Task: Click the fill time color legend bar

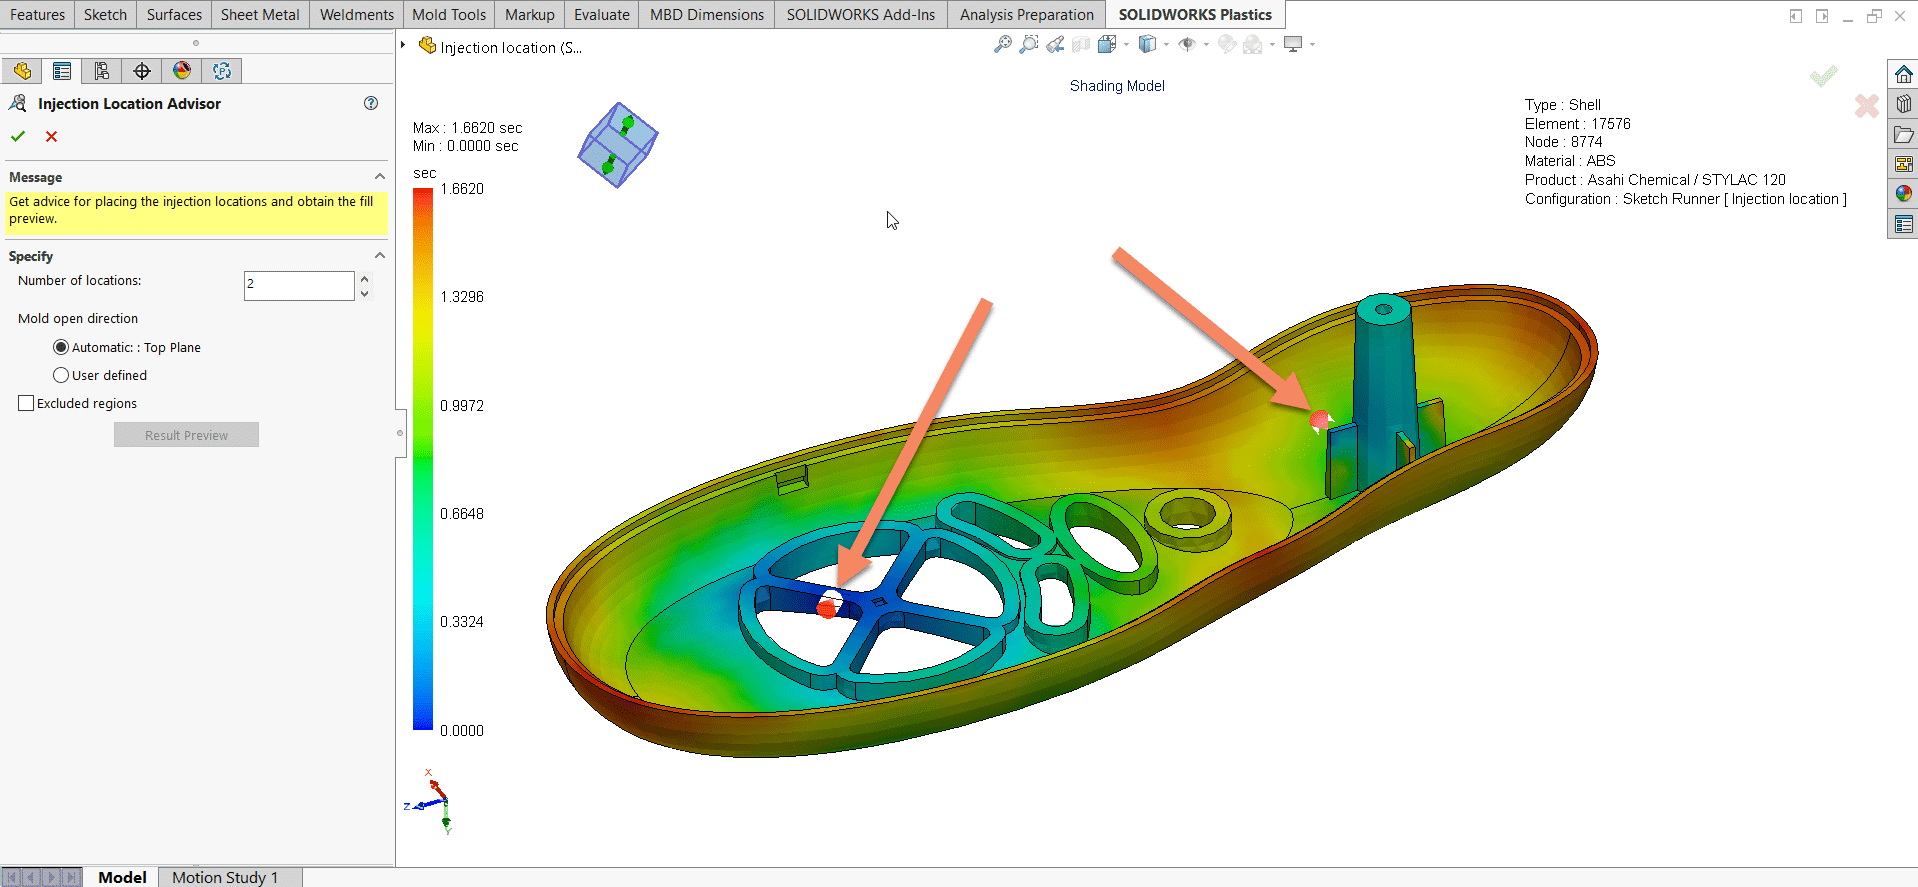Action: tap(423, 460)
